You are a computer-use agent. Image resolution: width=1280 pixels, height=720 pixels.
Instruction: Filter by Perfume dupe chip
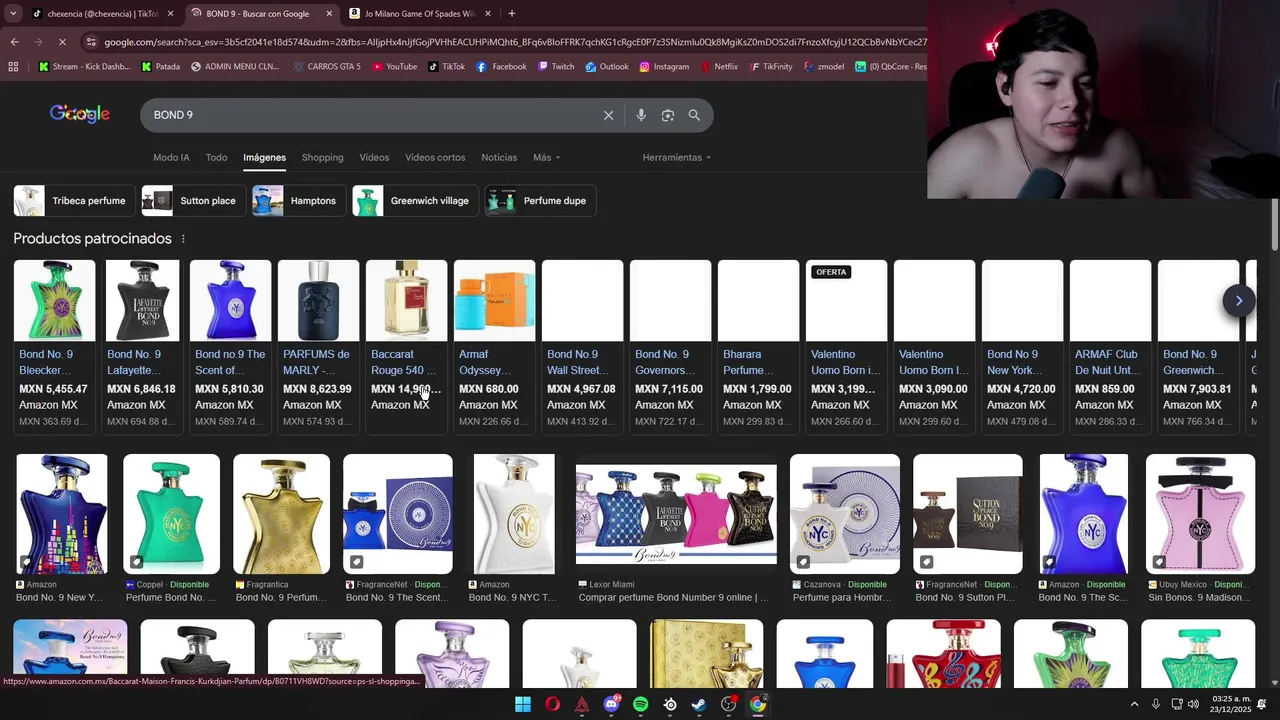coord(541,201)
